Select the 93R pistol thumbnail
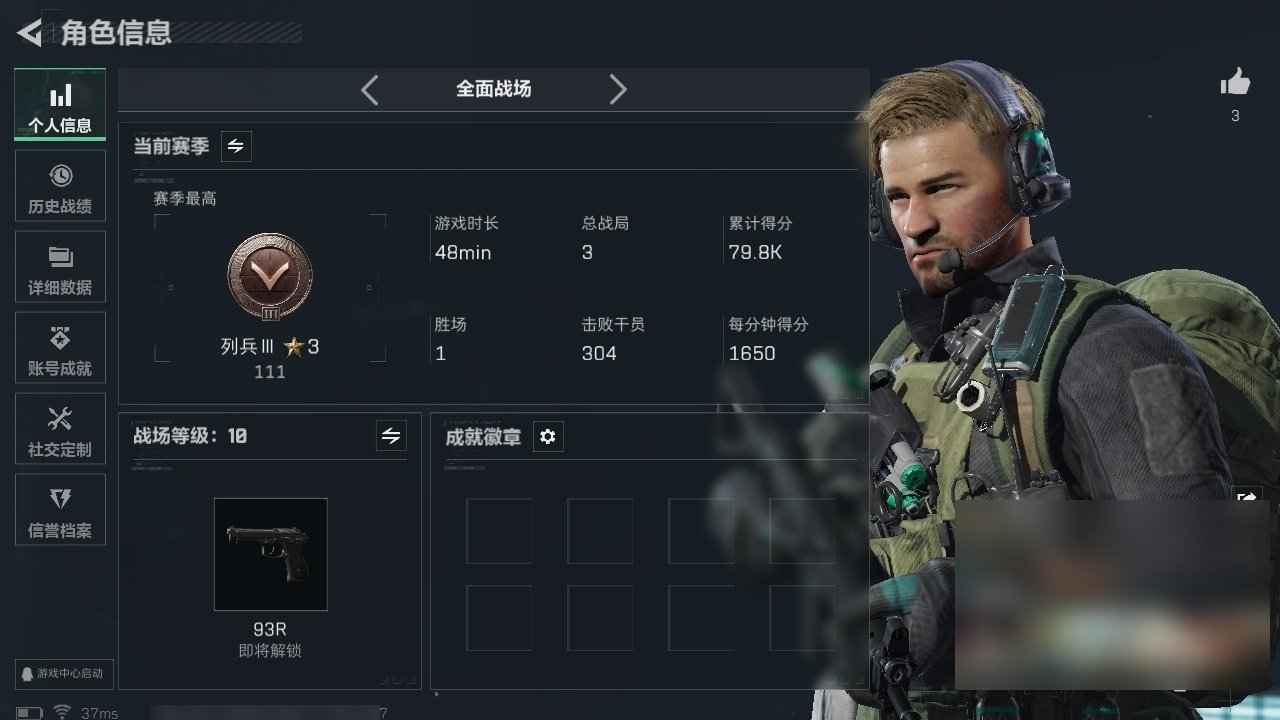1280x720 pixels. pyautogui.click(x=271, y=554)
